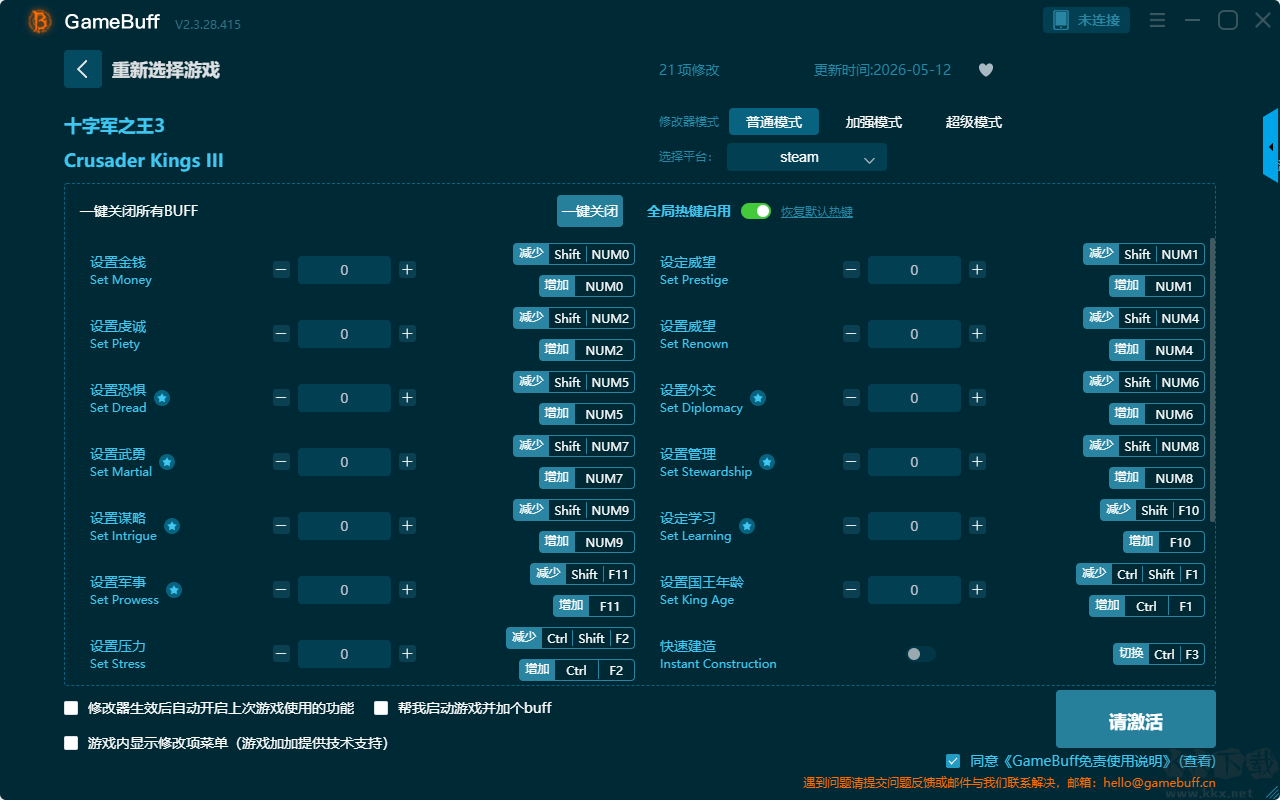Viewport: 1280px width, 800px height.
Task: Click the 十字军之王3 game title
Action: 114,126
